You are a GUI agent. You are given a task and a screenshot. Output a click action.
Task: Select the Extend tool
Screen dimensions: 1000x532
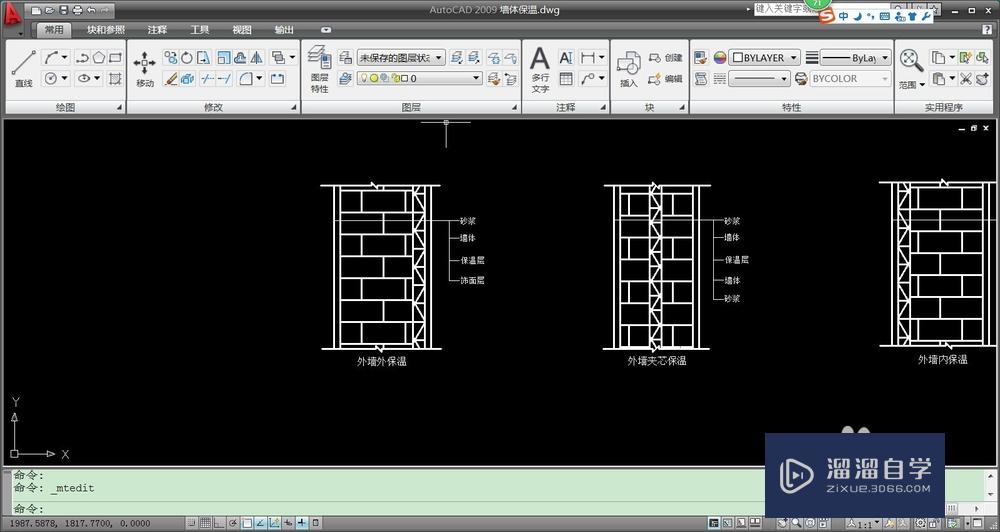[224, 78]
